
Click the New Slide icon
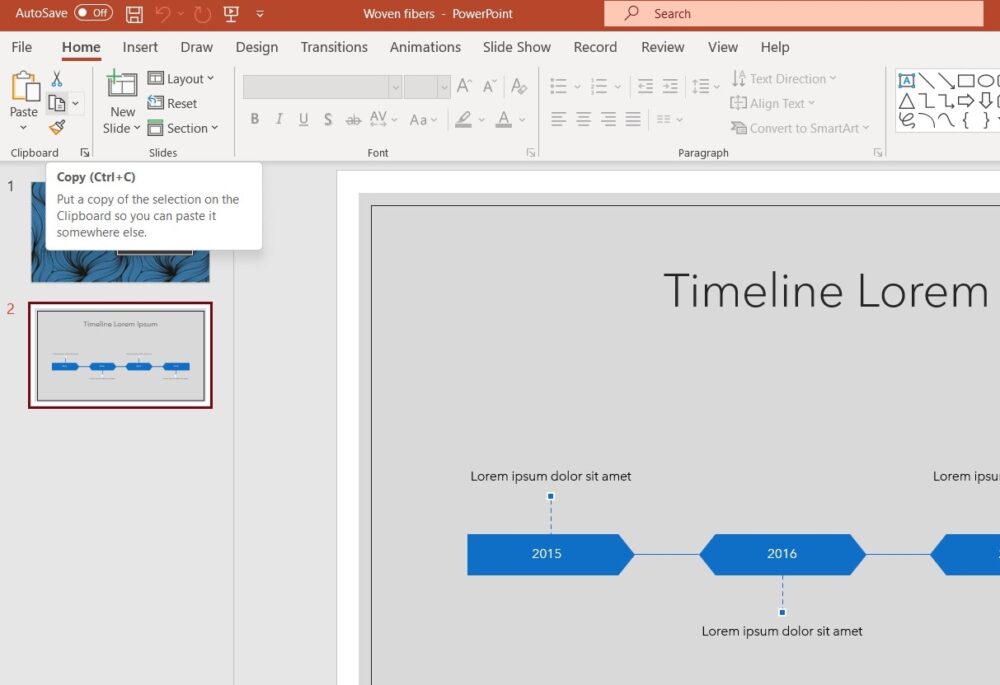(122, 85)
